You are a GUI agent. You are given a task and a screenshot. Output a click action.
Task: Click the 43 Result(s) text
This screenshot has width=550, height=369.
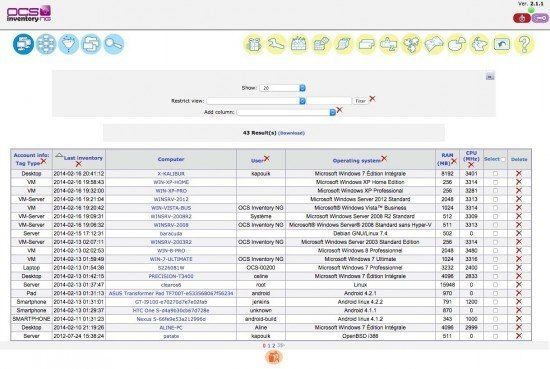260,133
